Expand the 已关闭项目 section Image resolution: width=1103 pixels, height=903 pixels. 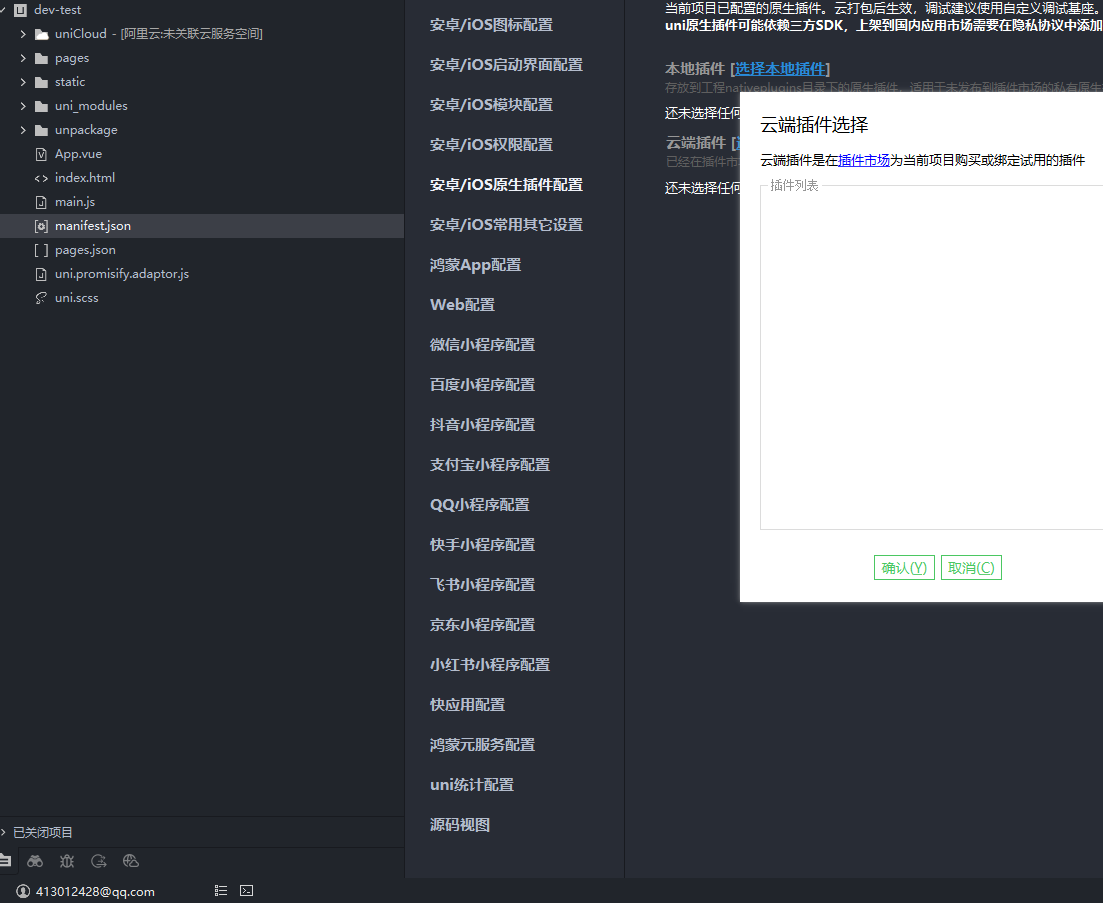[4, 832]
